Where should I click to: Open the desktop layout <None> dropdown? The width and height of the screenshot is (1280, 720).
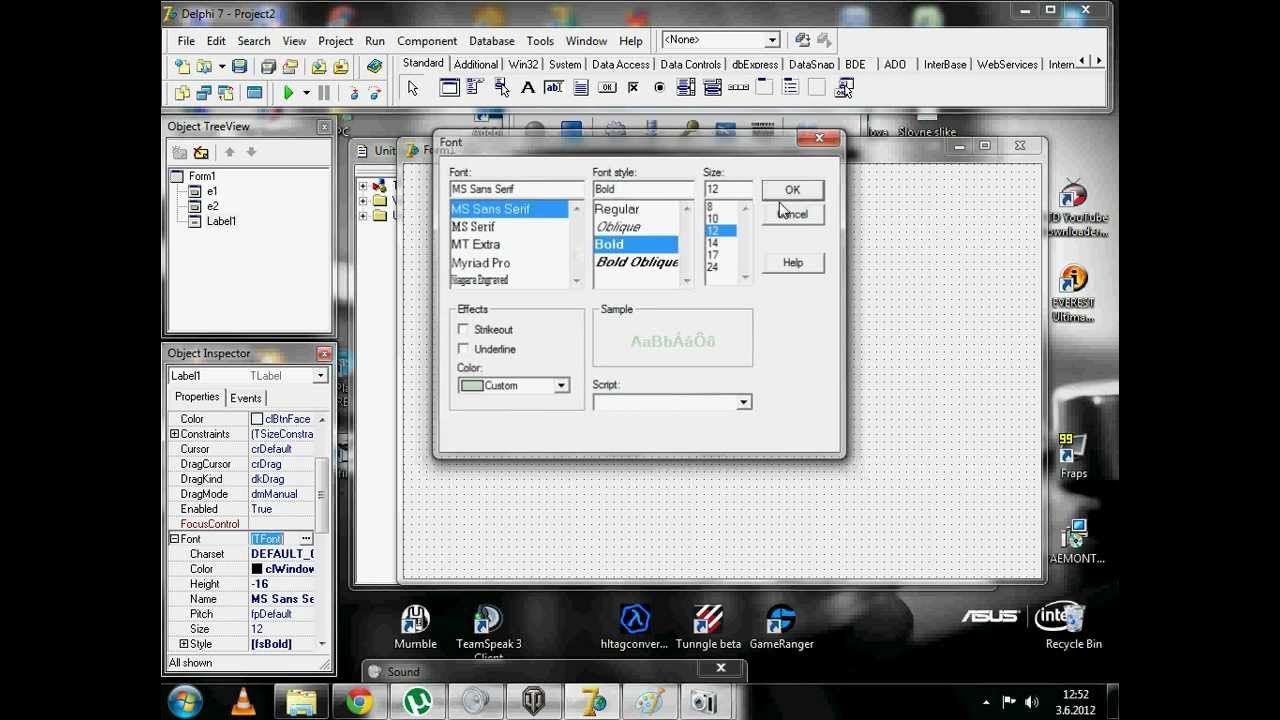(772, 40)
